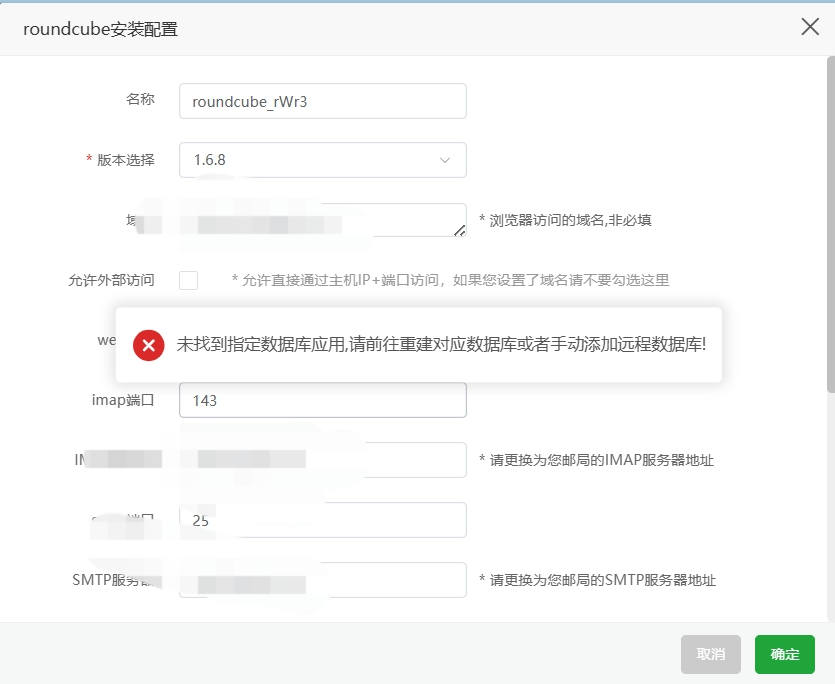Click the 名称 input field with roundcube_rWr3

tap(323, 101)
